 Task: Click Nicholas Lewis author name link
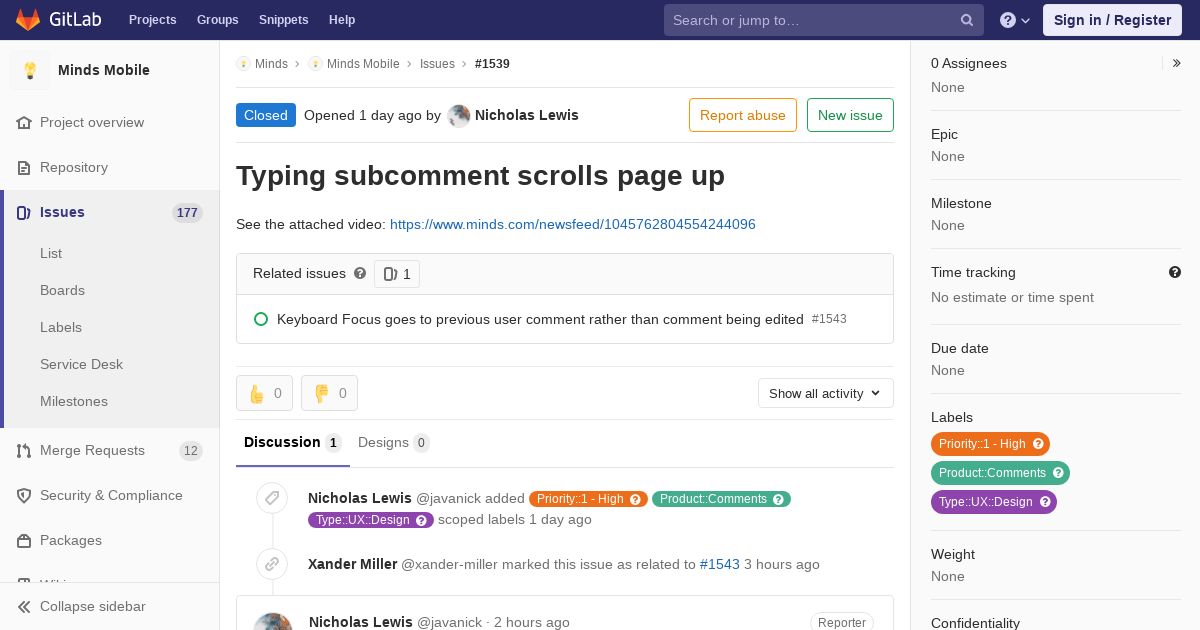527,115
